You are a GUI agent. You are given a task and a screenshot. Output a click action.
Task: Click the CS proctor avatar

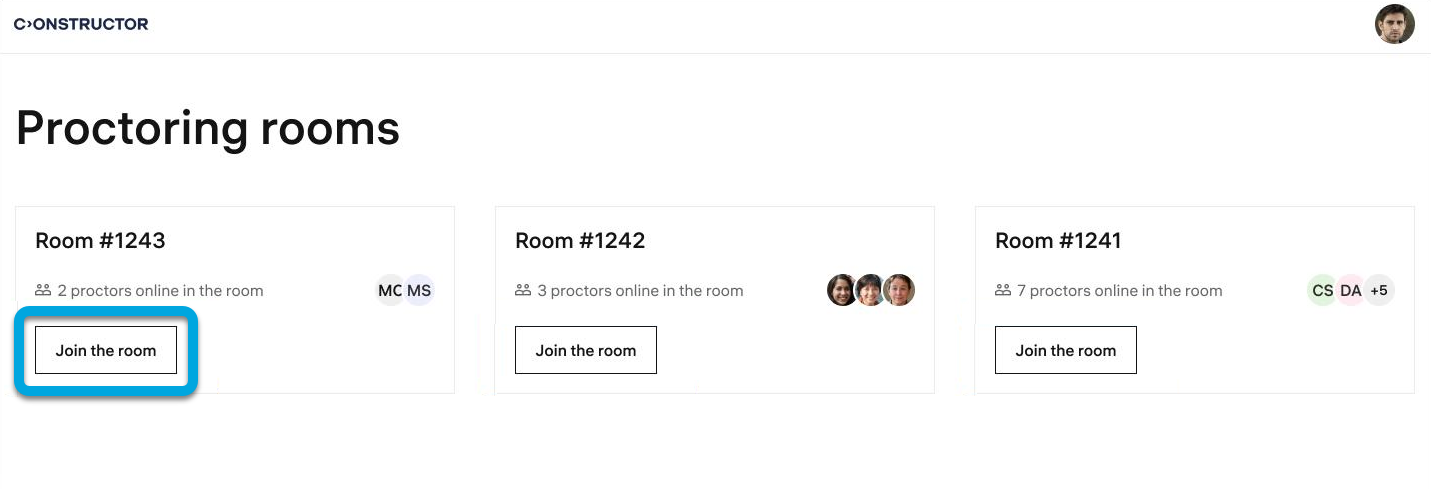coord(1322,291)
